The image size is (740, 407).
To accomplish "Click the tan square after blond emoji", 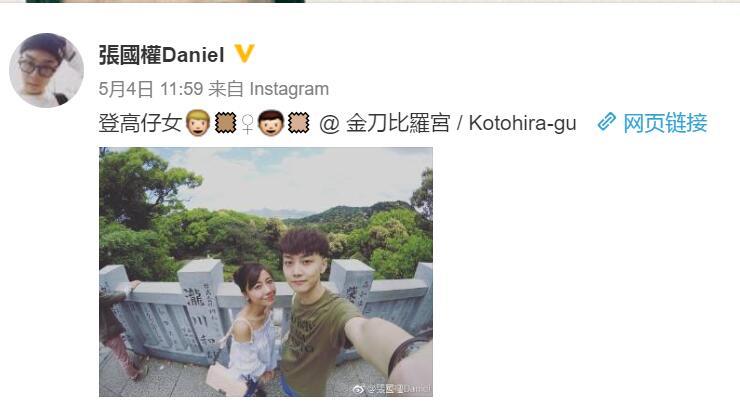I will coord(226,123).
